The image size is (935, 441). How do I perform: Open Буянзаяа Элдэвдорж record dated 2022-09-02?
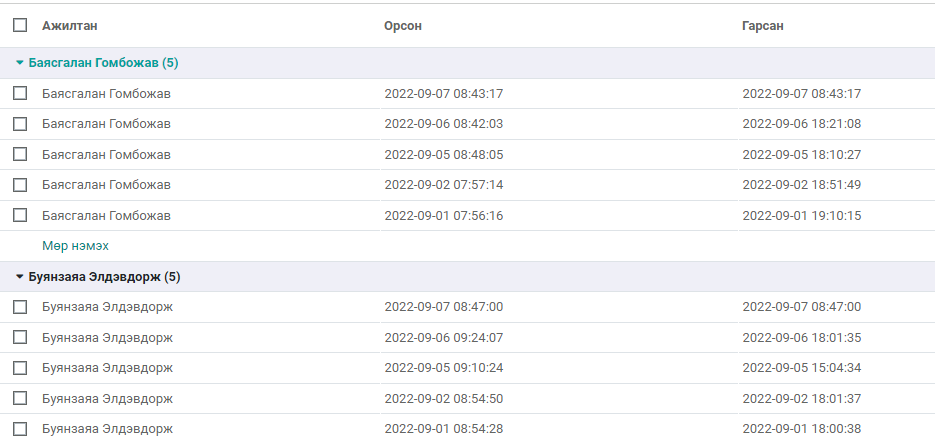pyautogui.click(x=468, y=398)
